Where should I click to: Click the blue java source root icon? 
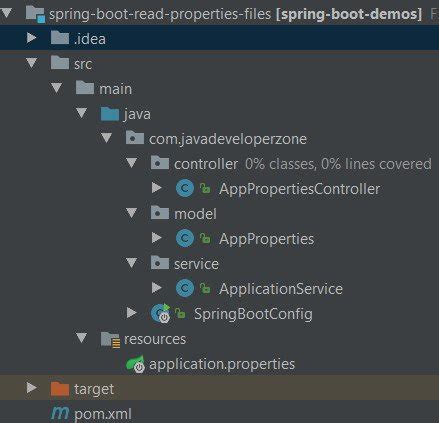pos(110,114)
